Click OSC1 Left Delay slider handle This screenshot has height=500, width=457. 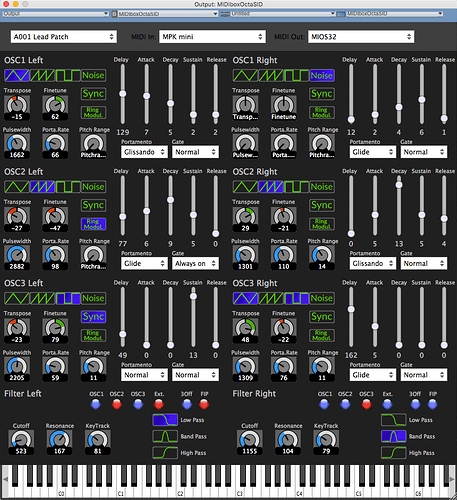123,94
